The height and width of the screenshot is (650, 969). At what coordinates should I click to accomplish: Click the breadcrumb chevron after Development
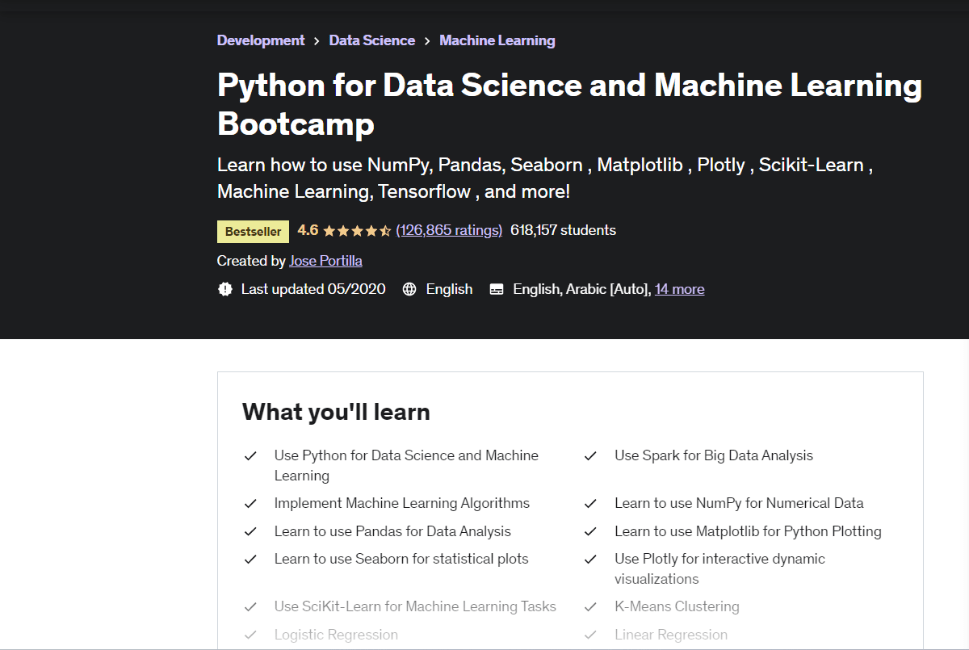click(317, 41)
